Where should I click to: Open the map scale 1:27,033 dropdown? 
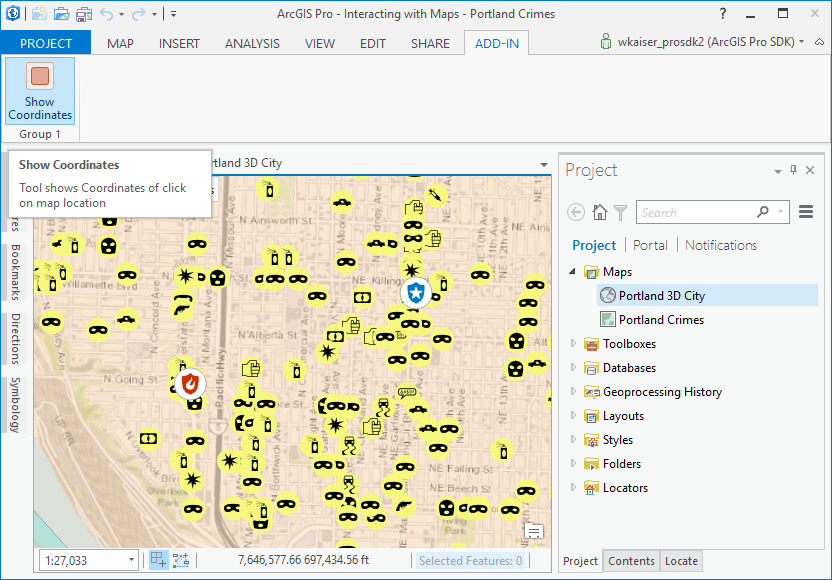[x=131, y=561]
